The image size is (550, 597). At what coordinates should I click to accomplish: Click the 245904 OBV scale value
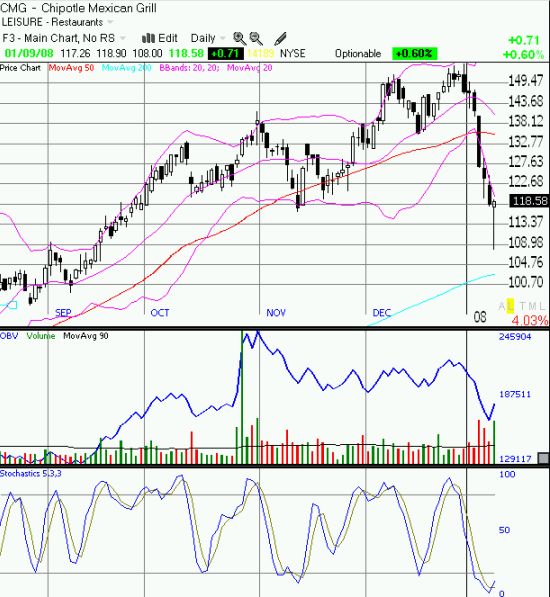pos(514,337)
